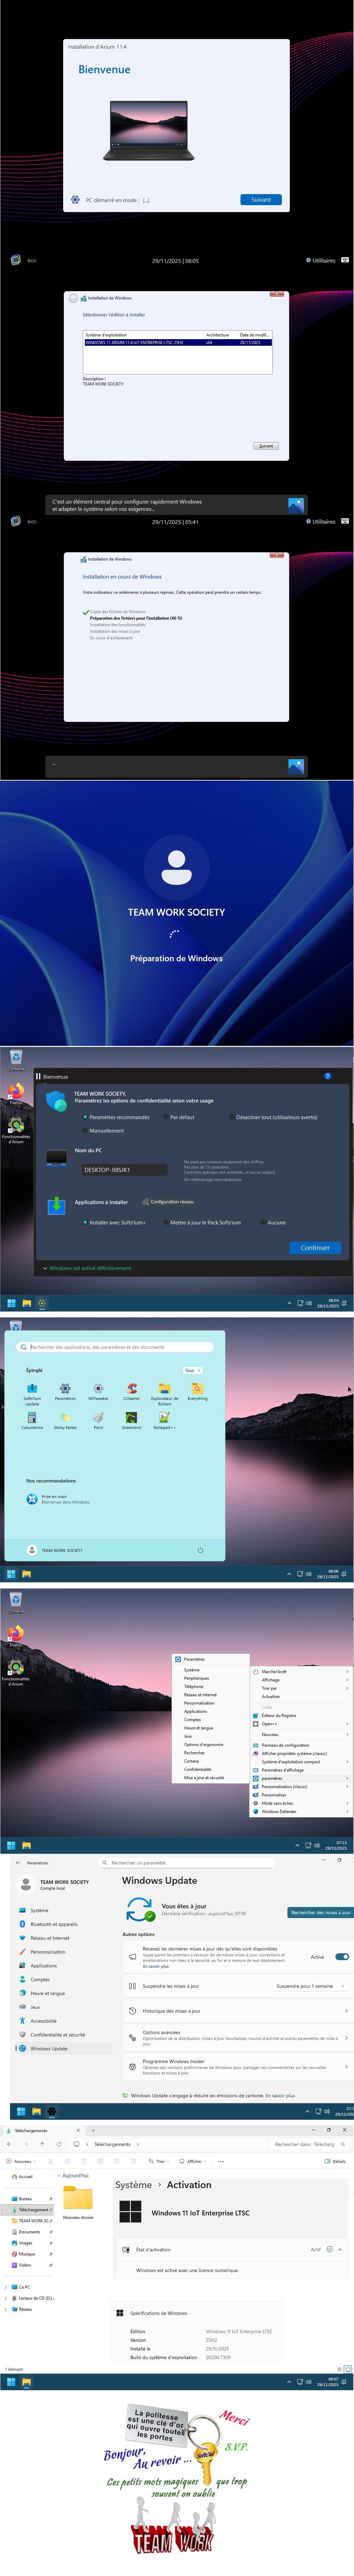
Task: Open Firefox desktop icon beside Bienvenue window
Action: pyautogui.click(x=16, y=1093)
